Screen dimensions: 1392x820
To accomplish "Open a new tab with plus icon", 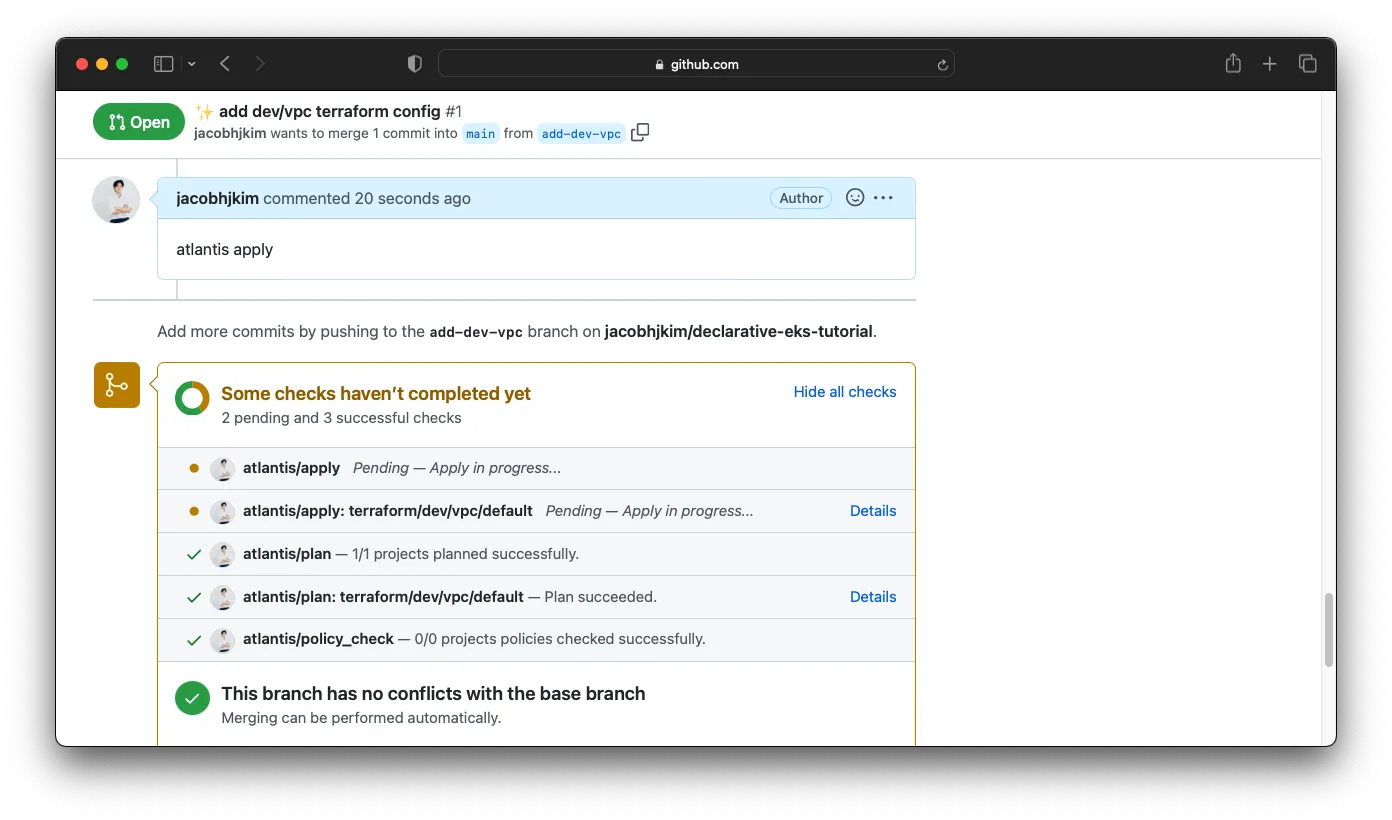I will point(1270,64).
